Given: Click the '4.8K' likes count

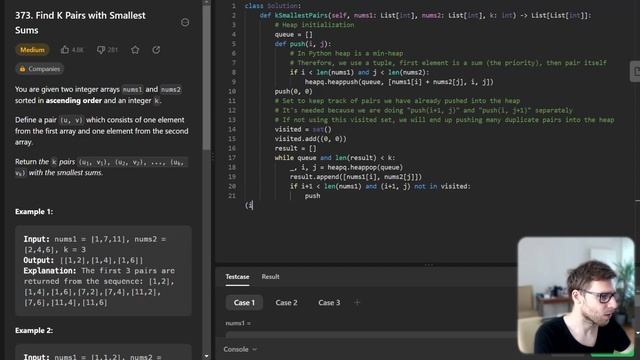Looking at the screenshot, I should coord(78,50).
